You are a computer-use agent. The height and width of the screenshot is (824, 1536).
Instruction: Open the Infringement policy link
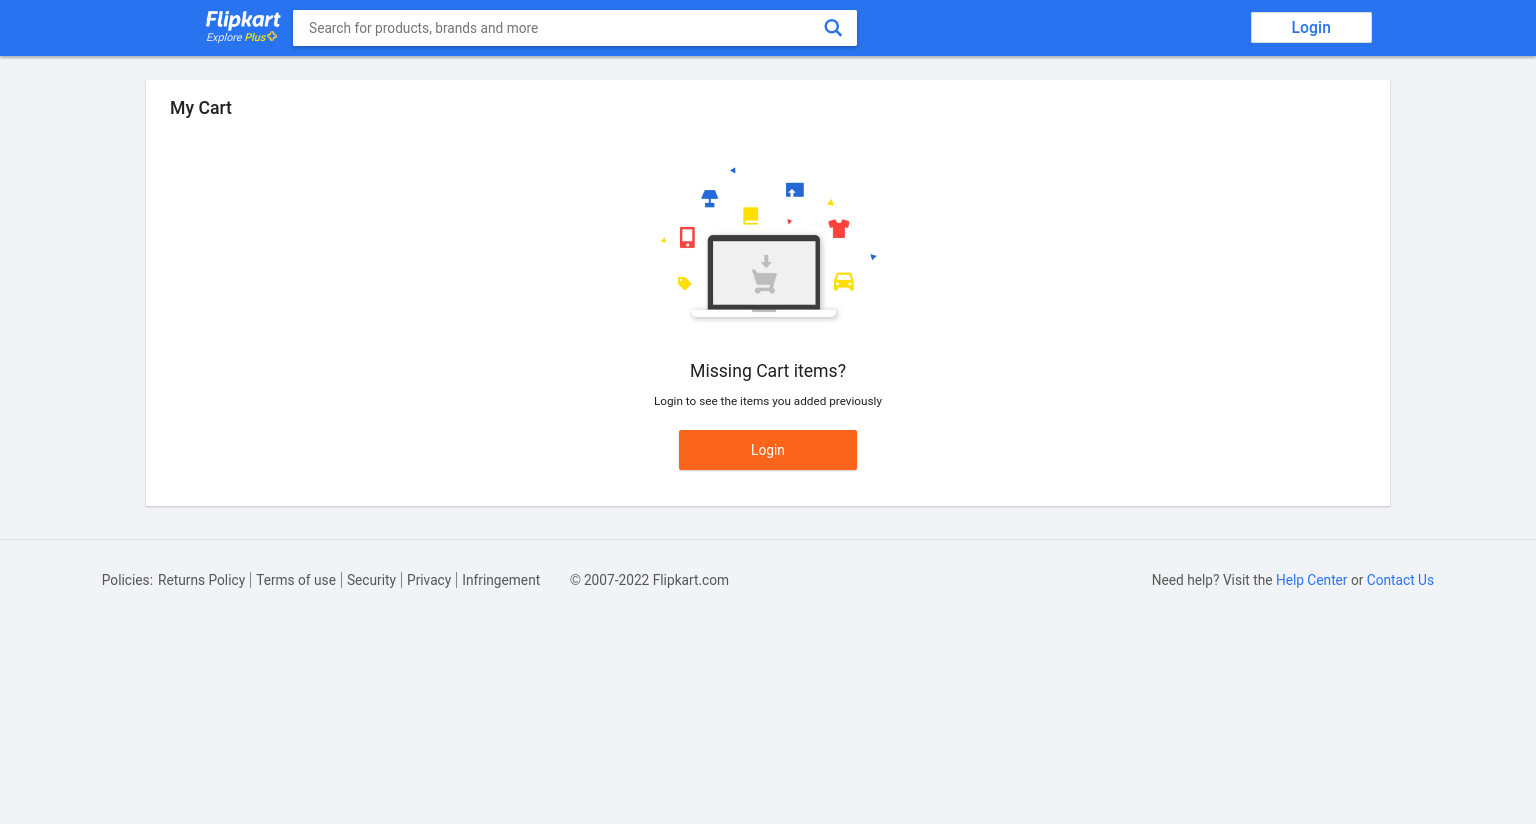501,580
